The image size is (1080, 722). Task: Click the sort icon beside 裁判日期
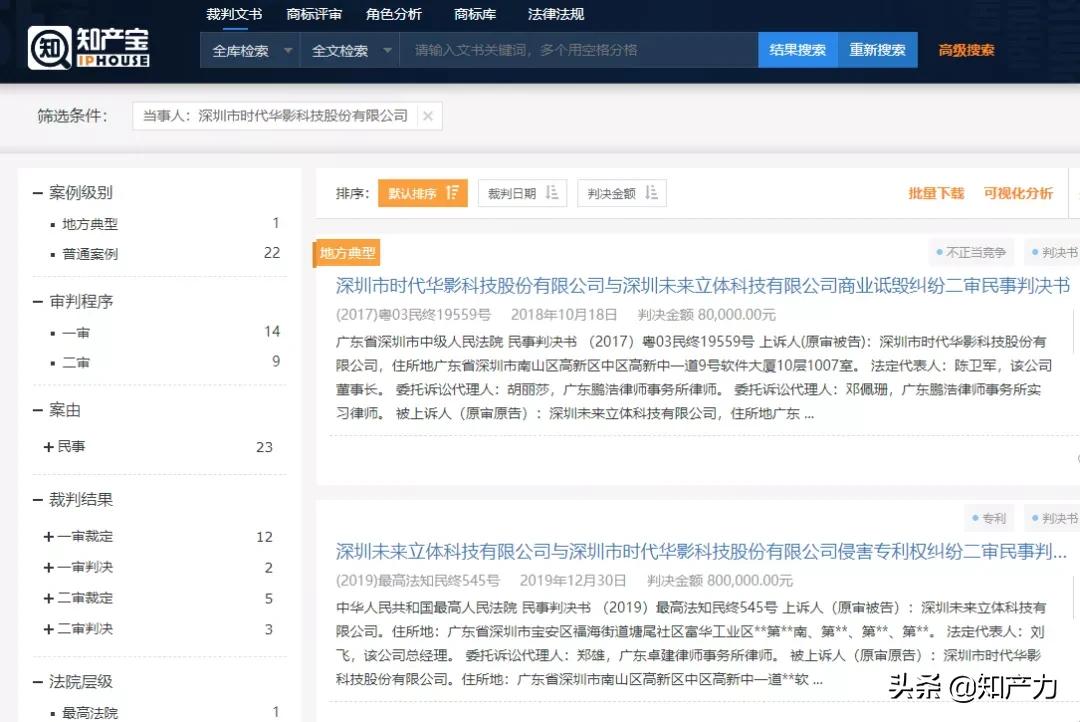pyautogui.click(x=549, y=192)
